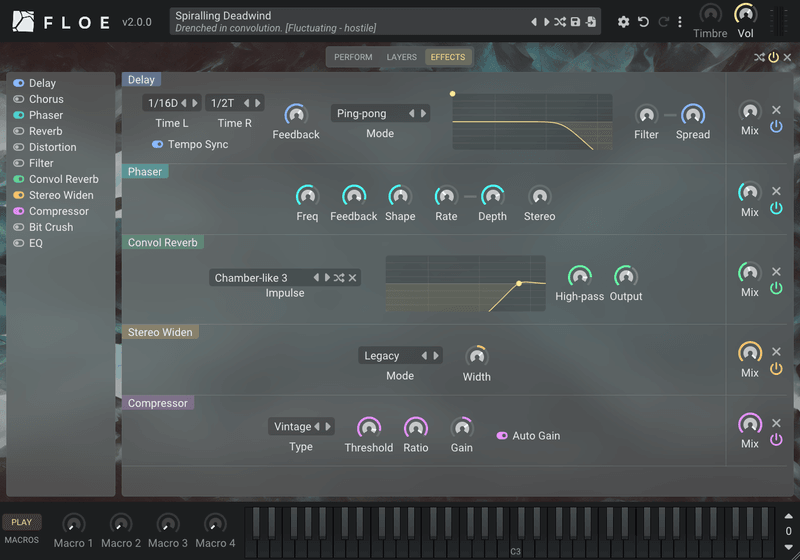Image resolution: width=800 pixels, height=560 pixels.
Task: Clear the Chamber-like 3 impulse with X
Action: tap(352, 278)
